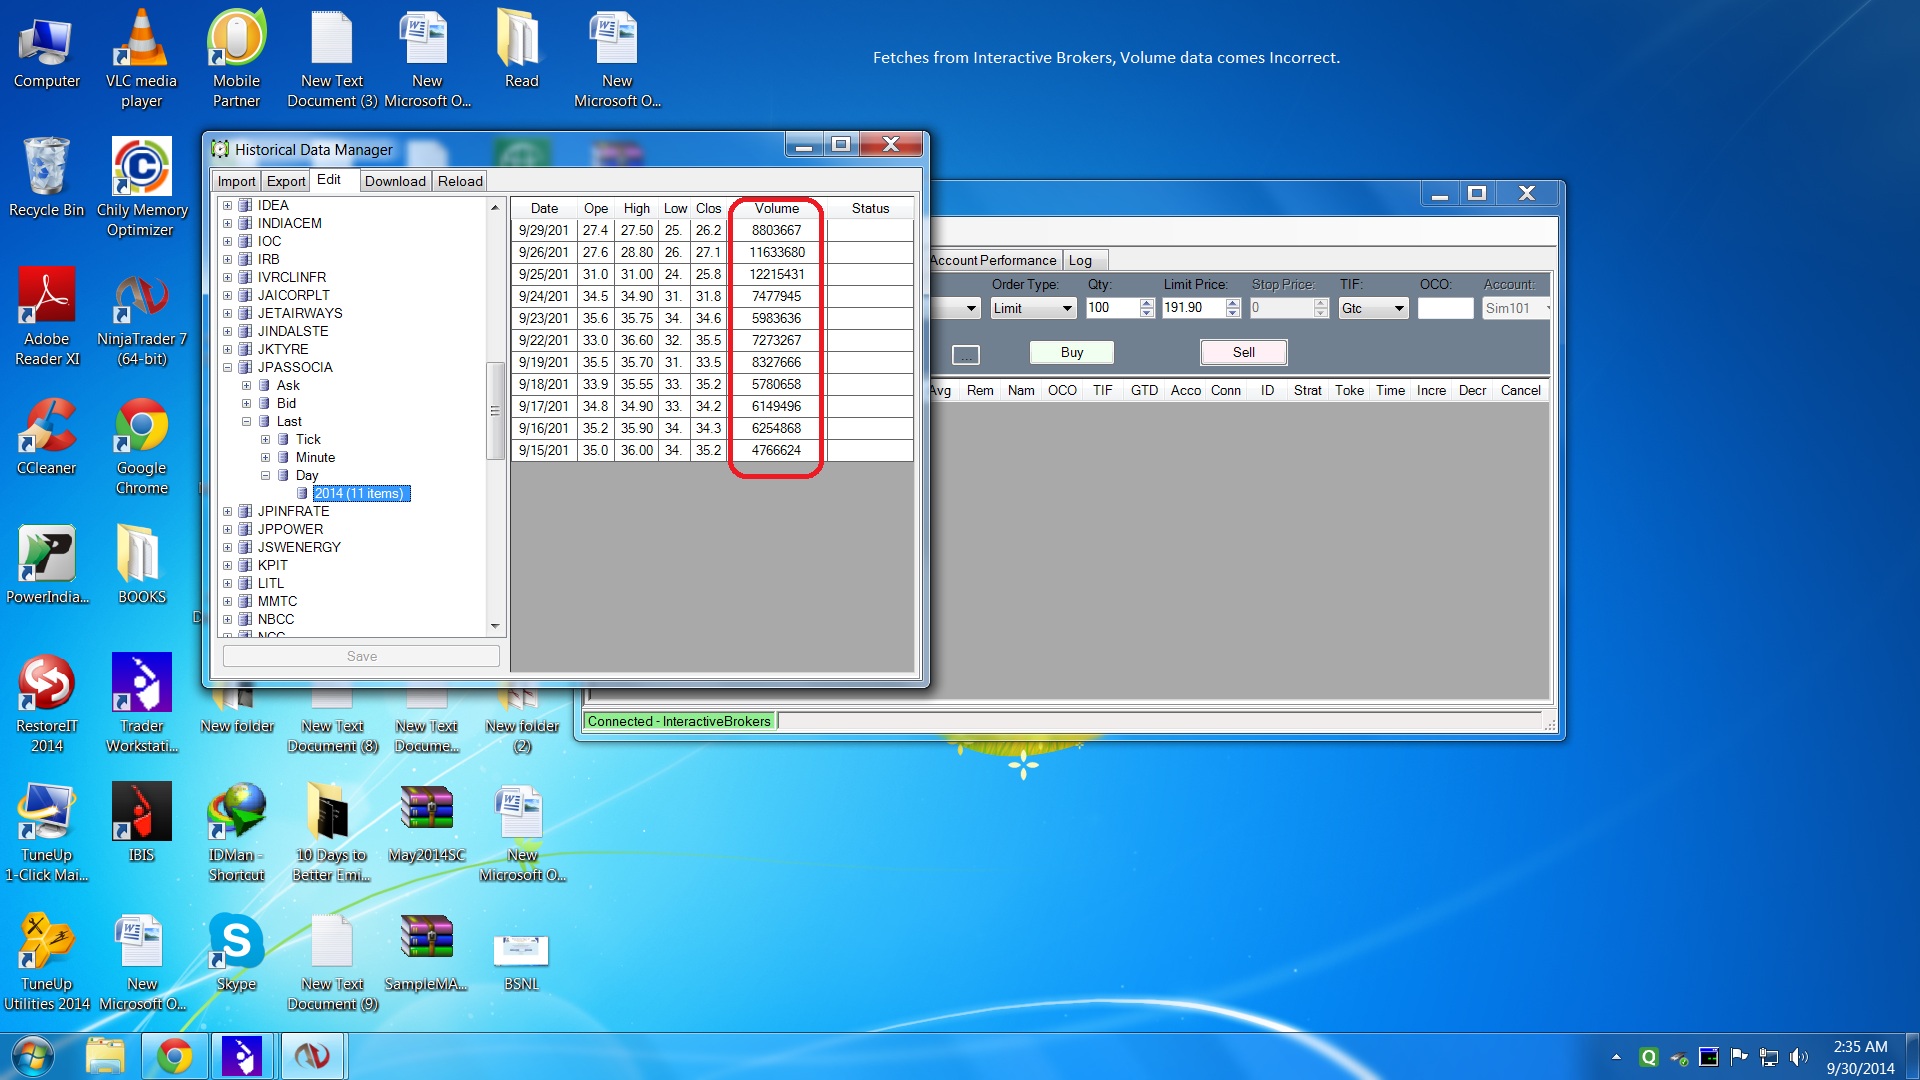The width and height of the screenshot is (1920, 1080).
Task: Click NinjaTrader icon in taskbar
Action: [313, 1056]
